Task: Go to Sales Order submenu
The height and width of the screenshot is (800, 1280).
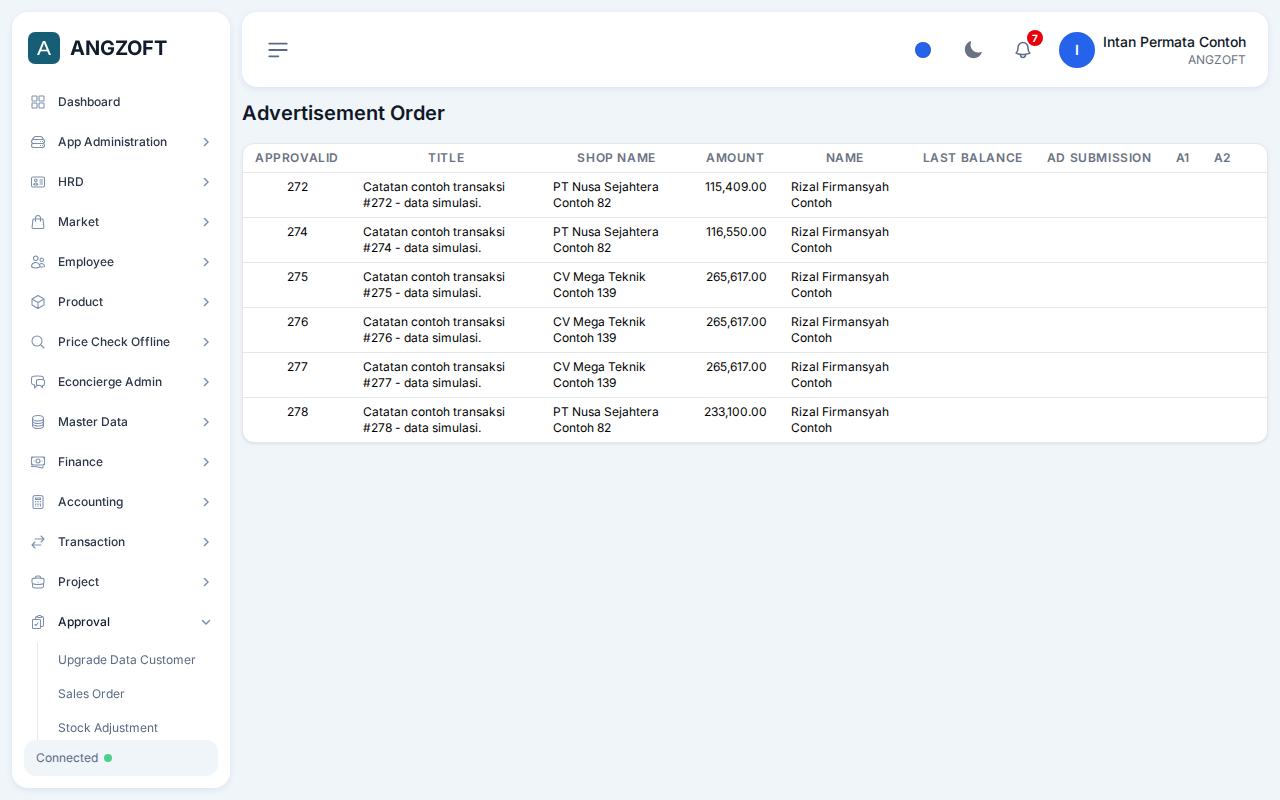Action: coord(91,694)
